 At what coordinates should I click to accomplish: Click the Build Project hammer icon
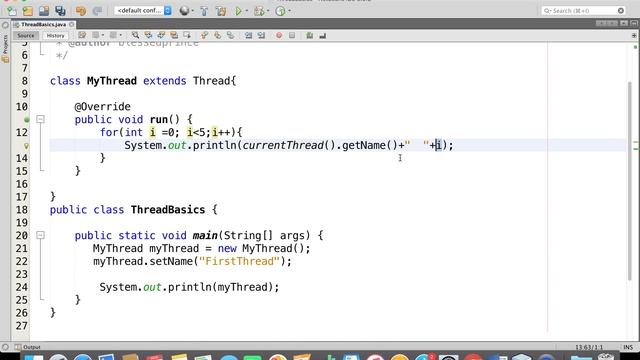(x=204, y=11)
